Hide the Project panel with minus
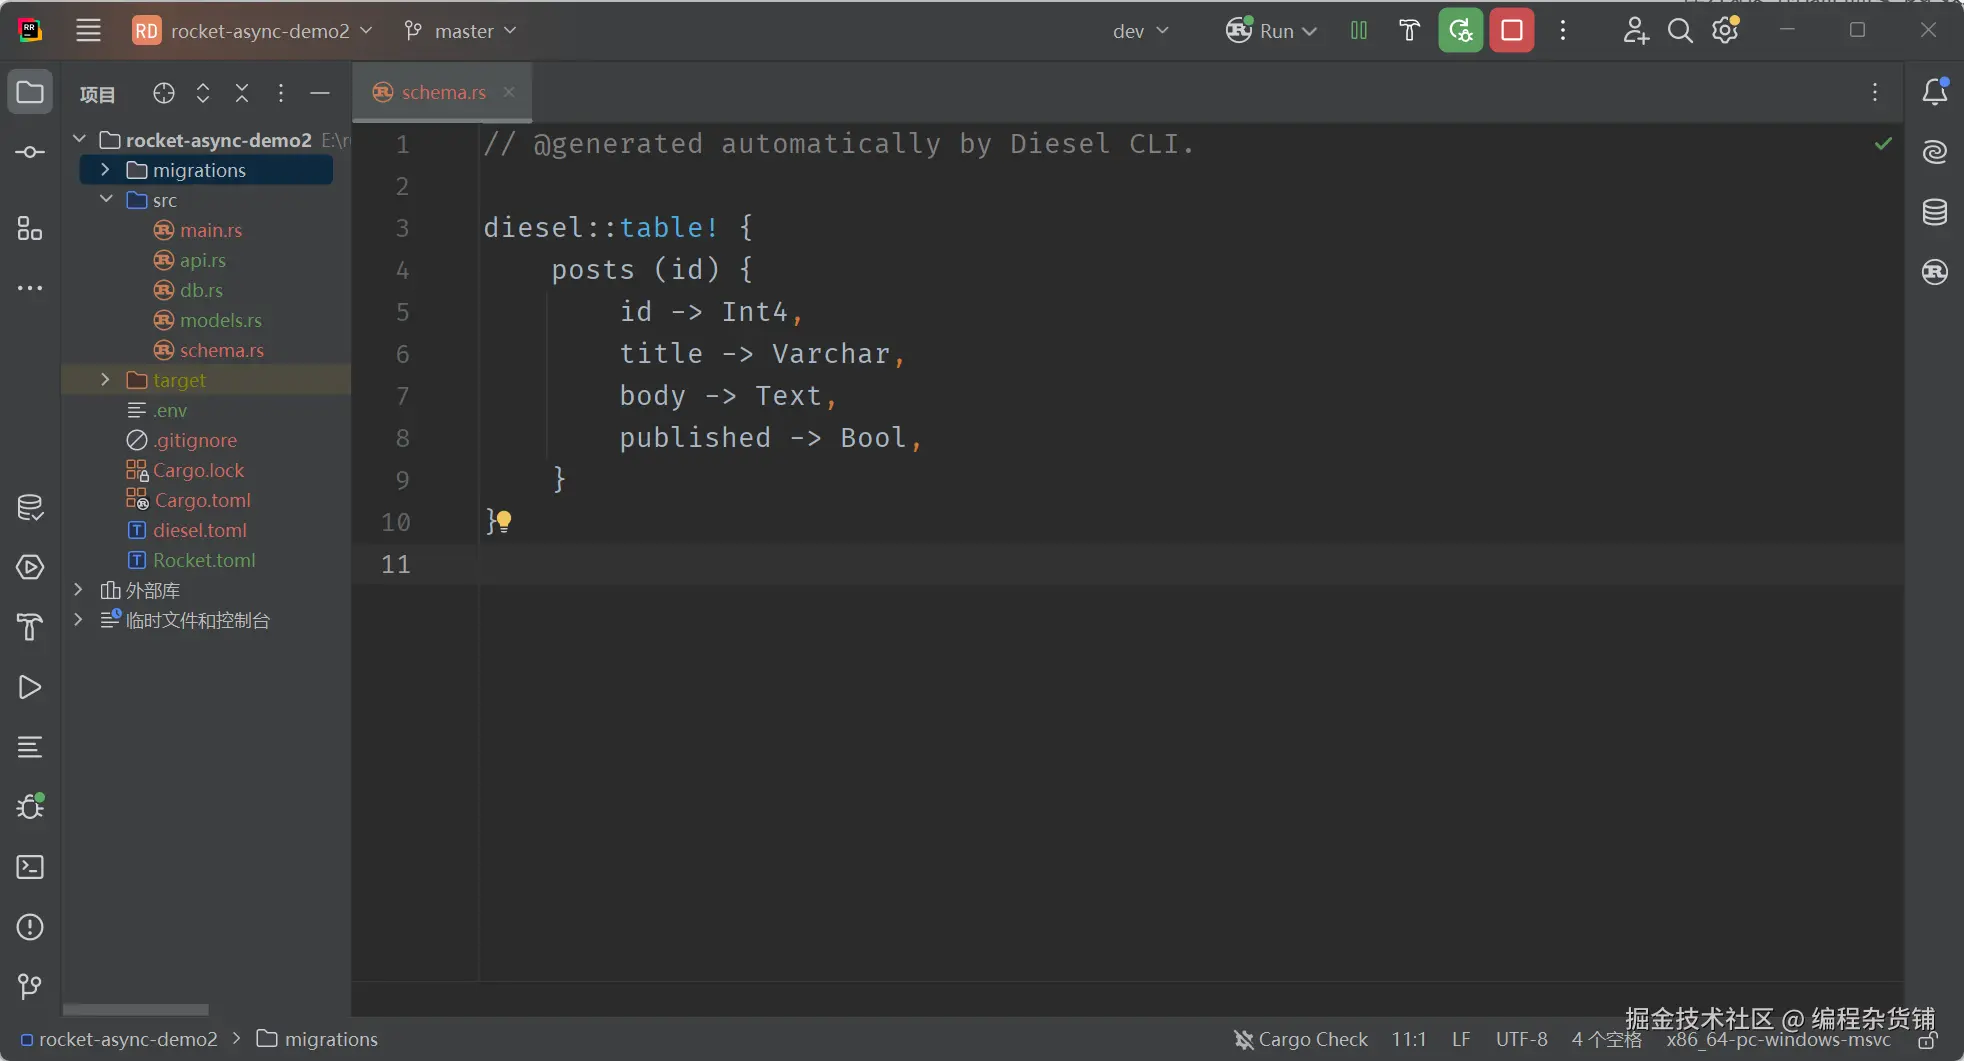The width and height of the screenshot is (1964, 1061). tap(320, 93)
